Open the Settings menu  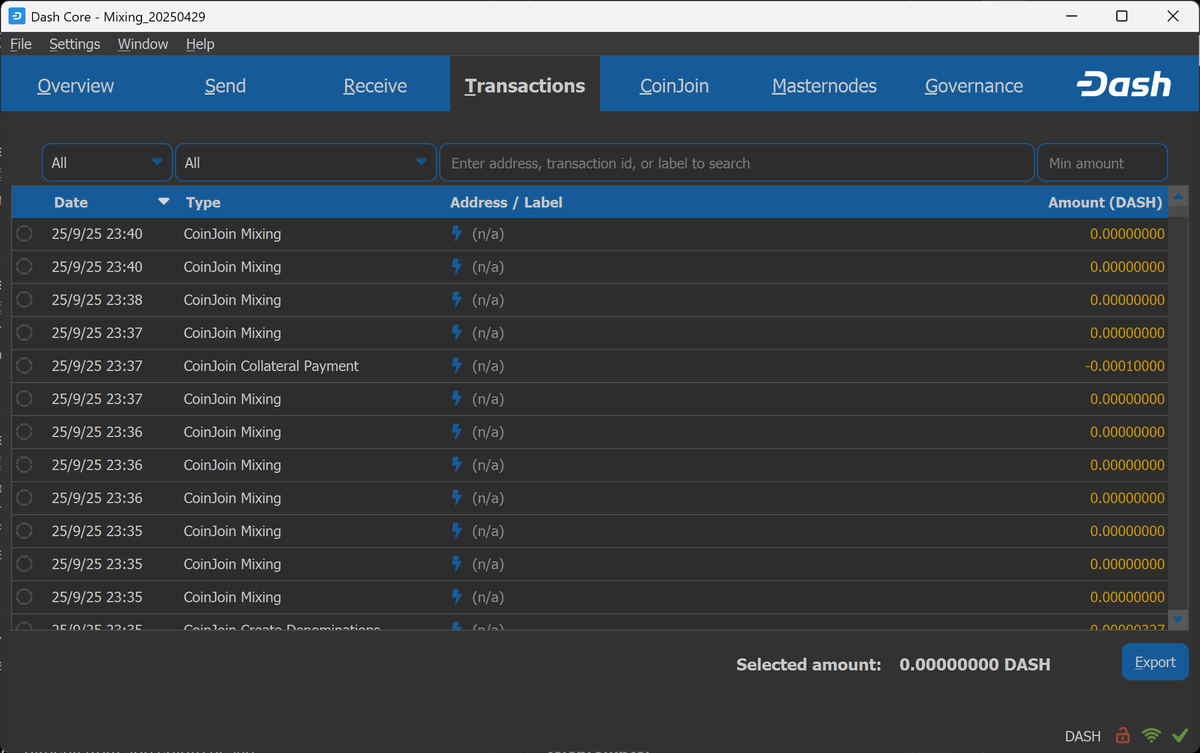pos(74,44)
